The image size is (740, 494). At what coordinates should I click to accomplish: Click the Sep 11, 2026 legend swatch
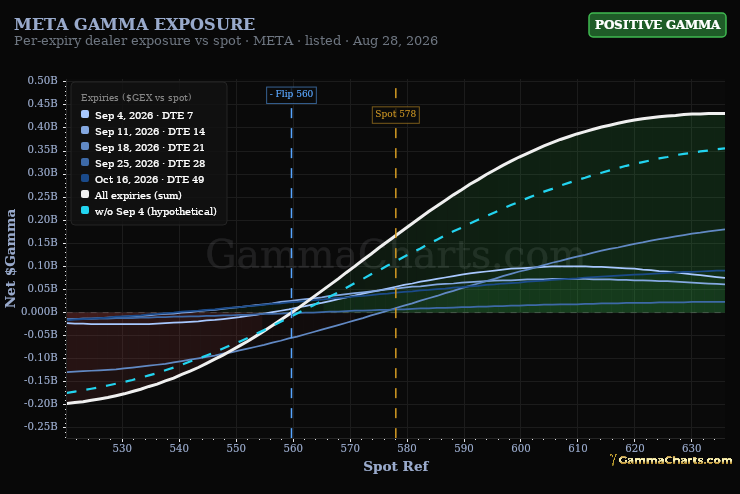(85, 131)
